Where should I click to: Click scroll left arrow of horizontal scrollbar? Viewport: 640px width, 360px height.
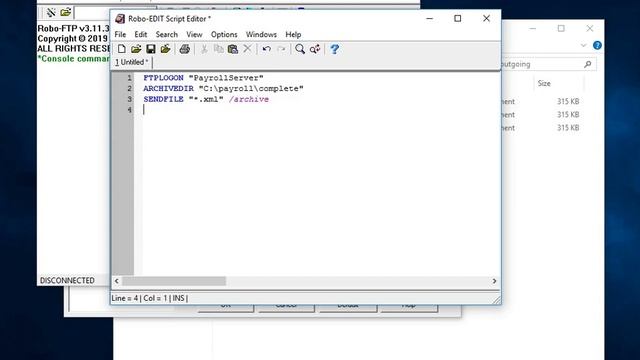(117, 281)
